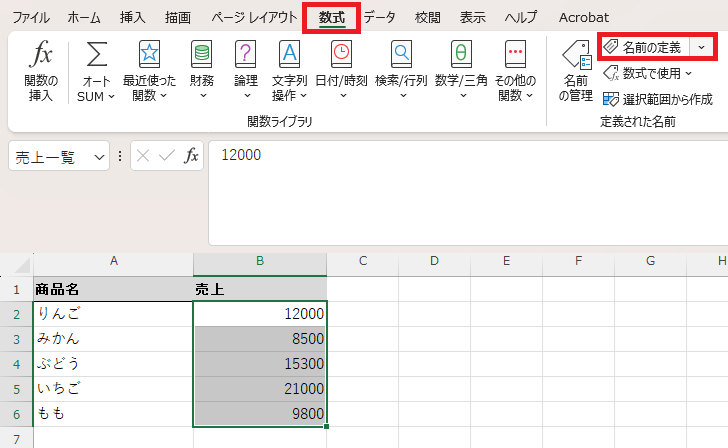Click the cell もも

(113, 414)
